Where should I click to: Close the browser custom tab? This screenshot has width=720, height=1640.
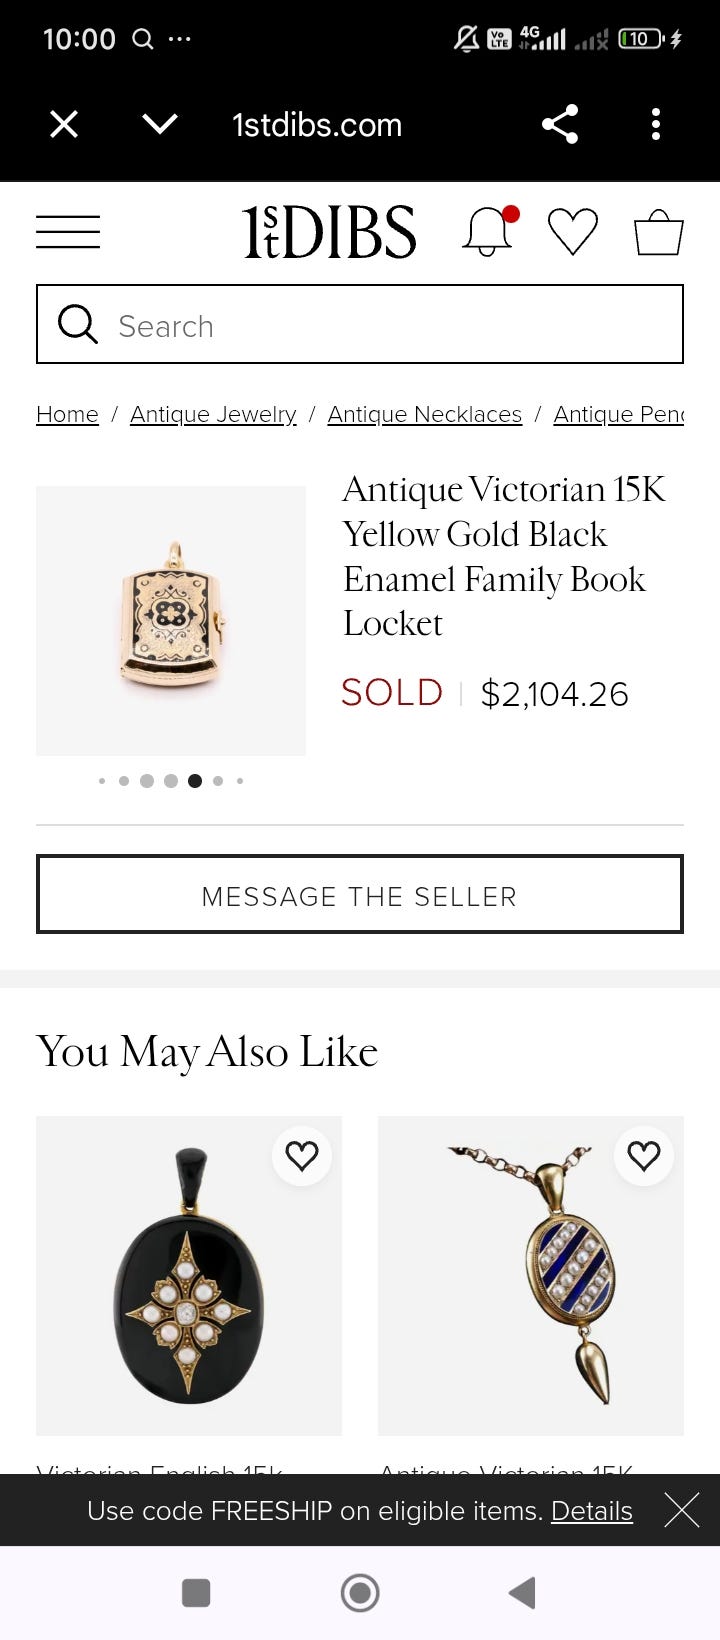coord(64,125)
